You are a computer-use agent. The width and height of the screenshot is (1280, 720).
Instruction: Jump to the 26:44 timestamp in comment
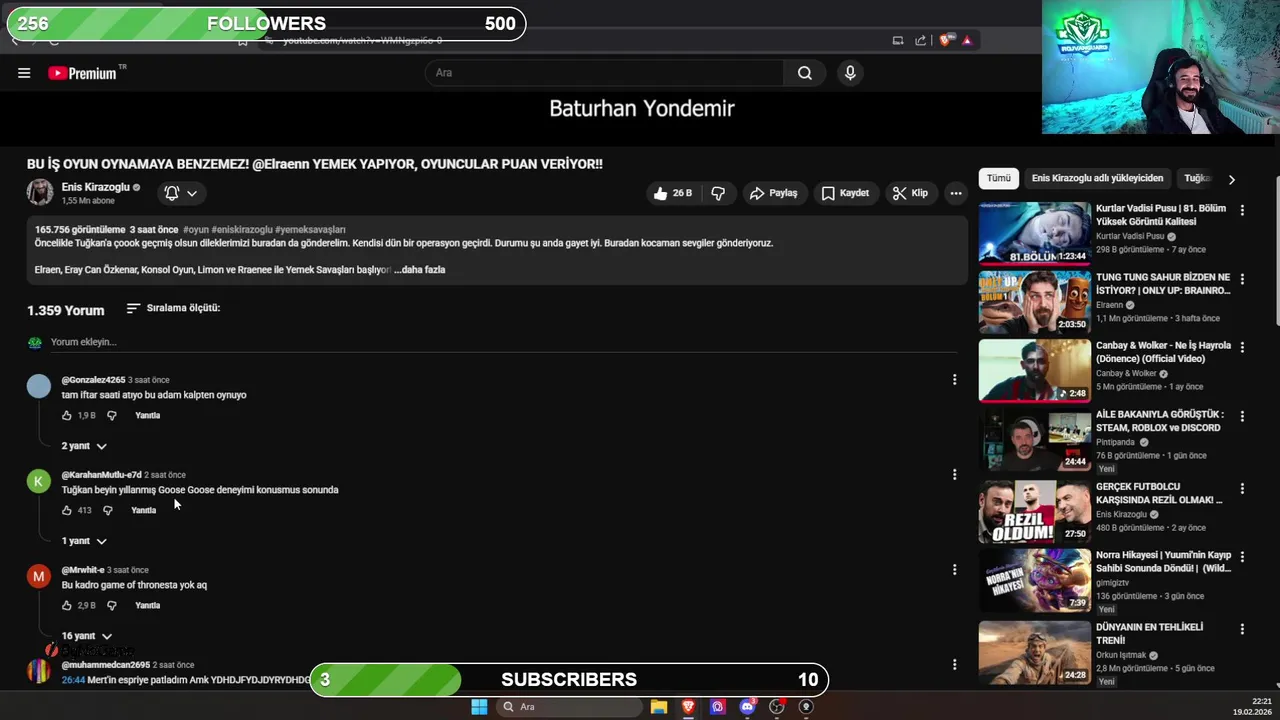click(x=73, y=680)
